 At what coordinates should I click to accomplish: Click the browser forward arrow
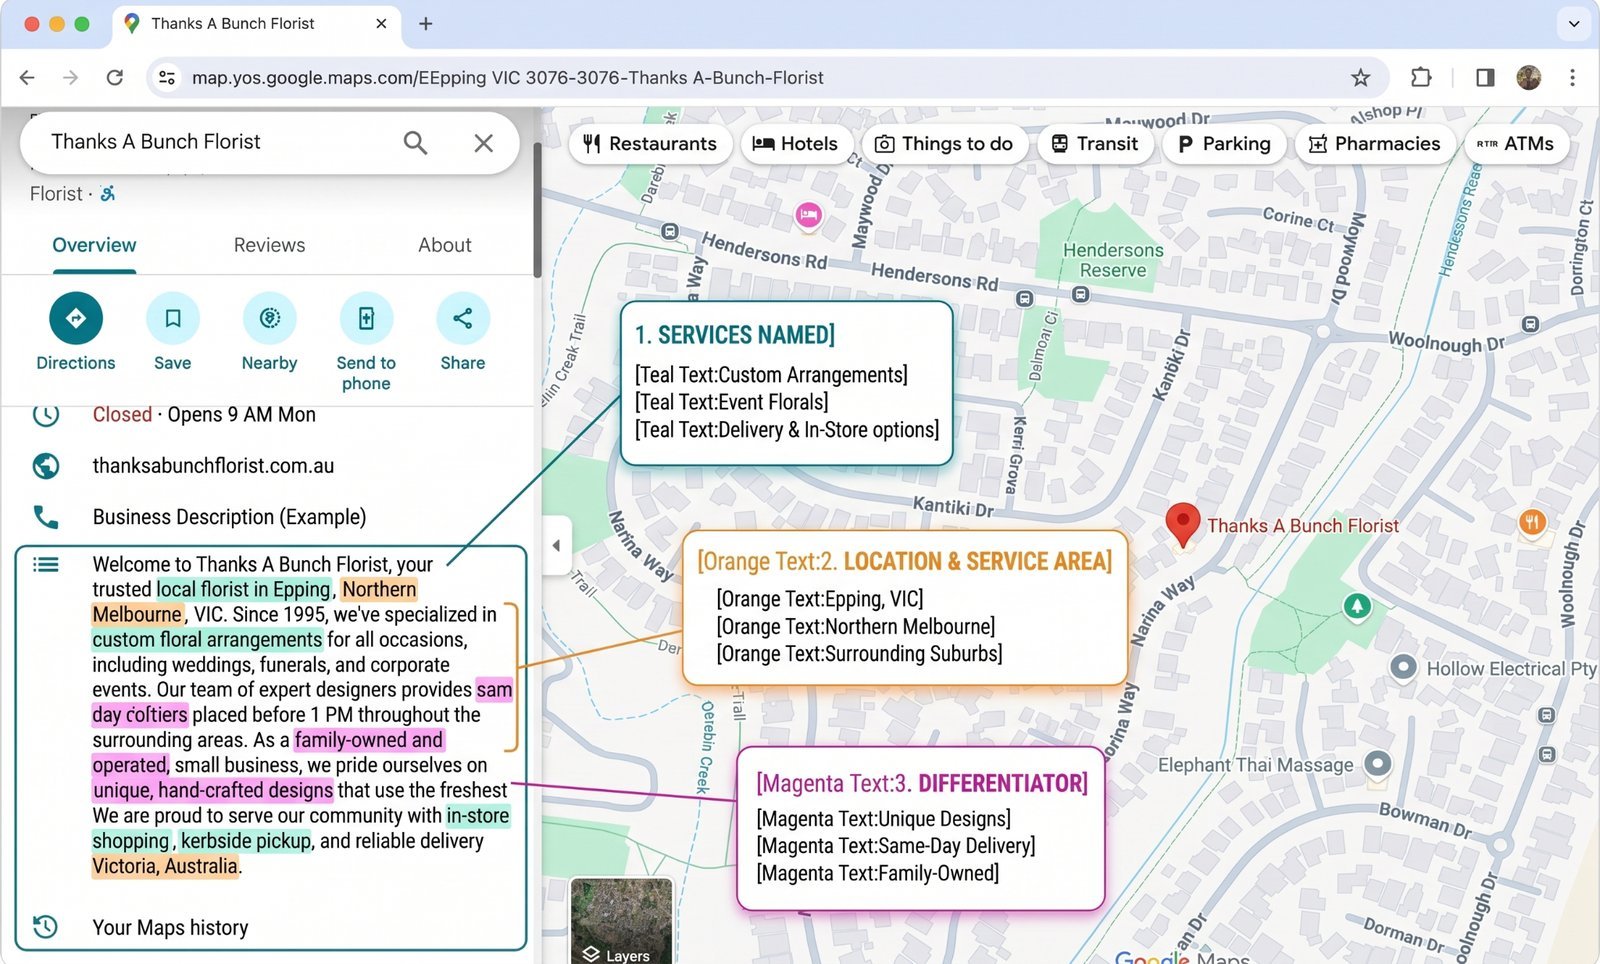click(x=70, y=78)
